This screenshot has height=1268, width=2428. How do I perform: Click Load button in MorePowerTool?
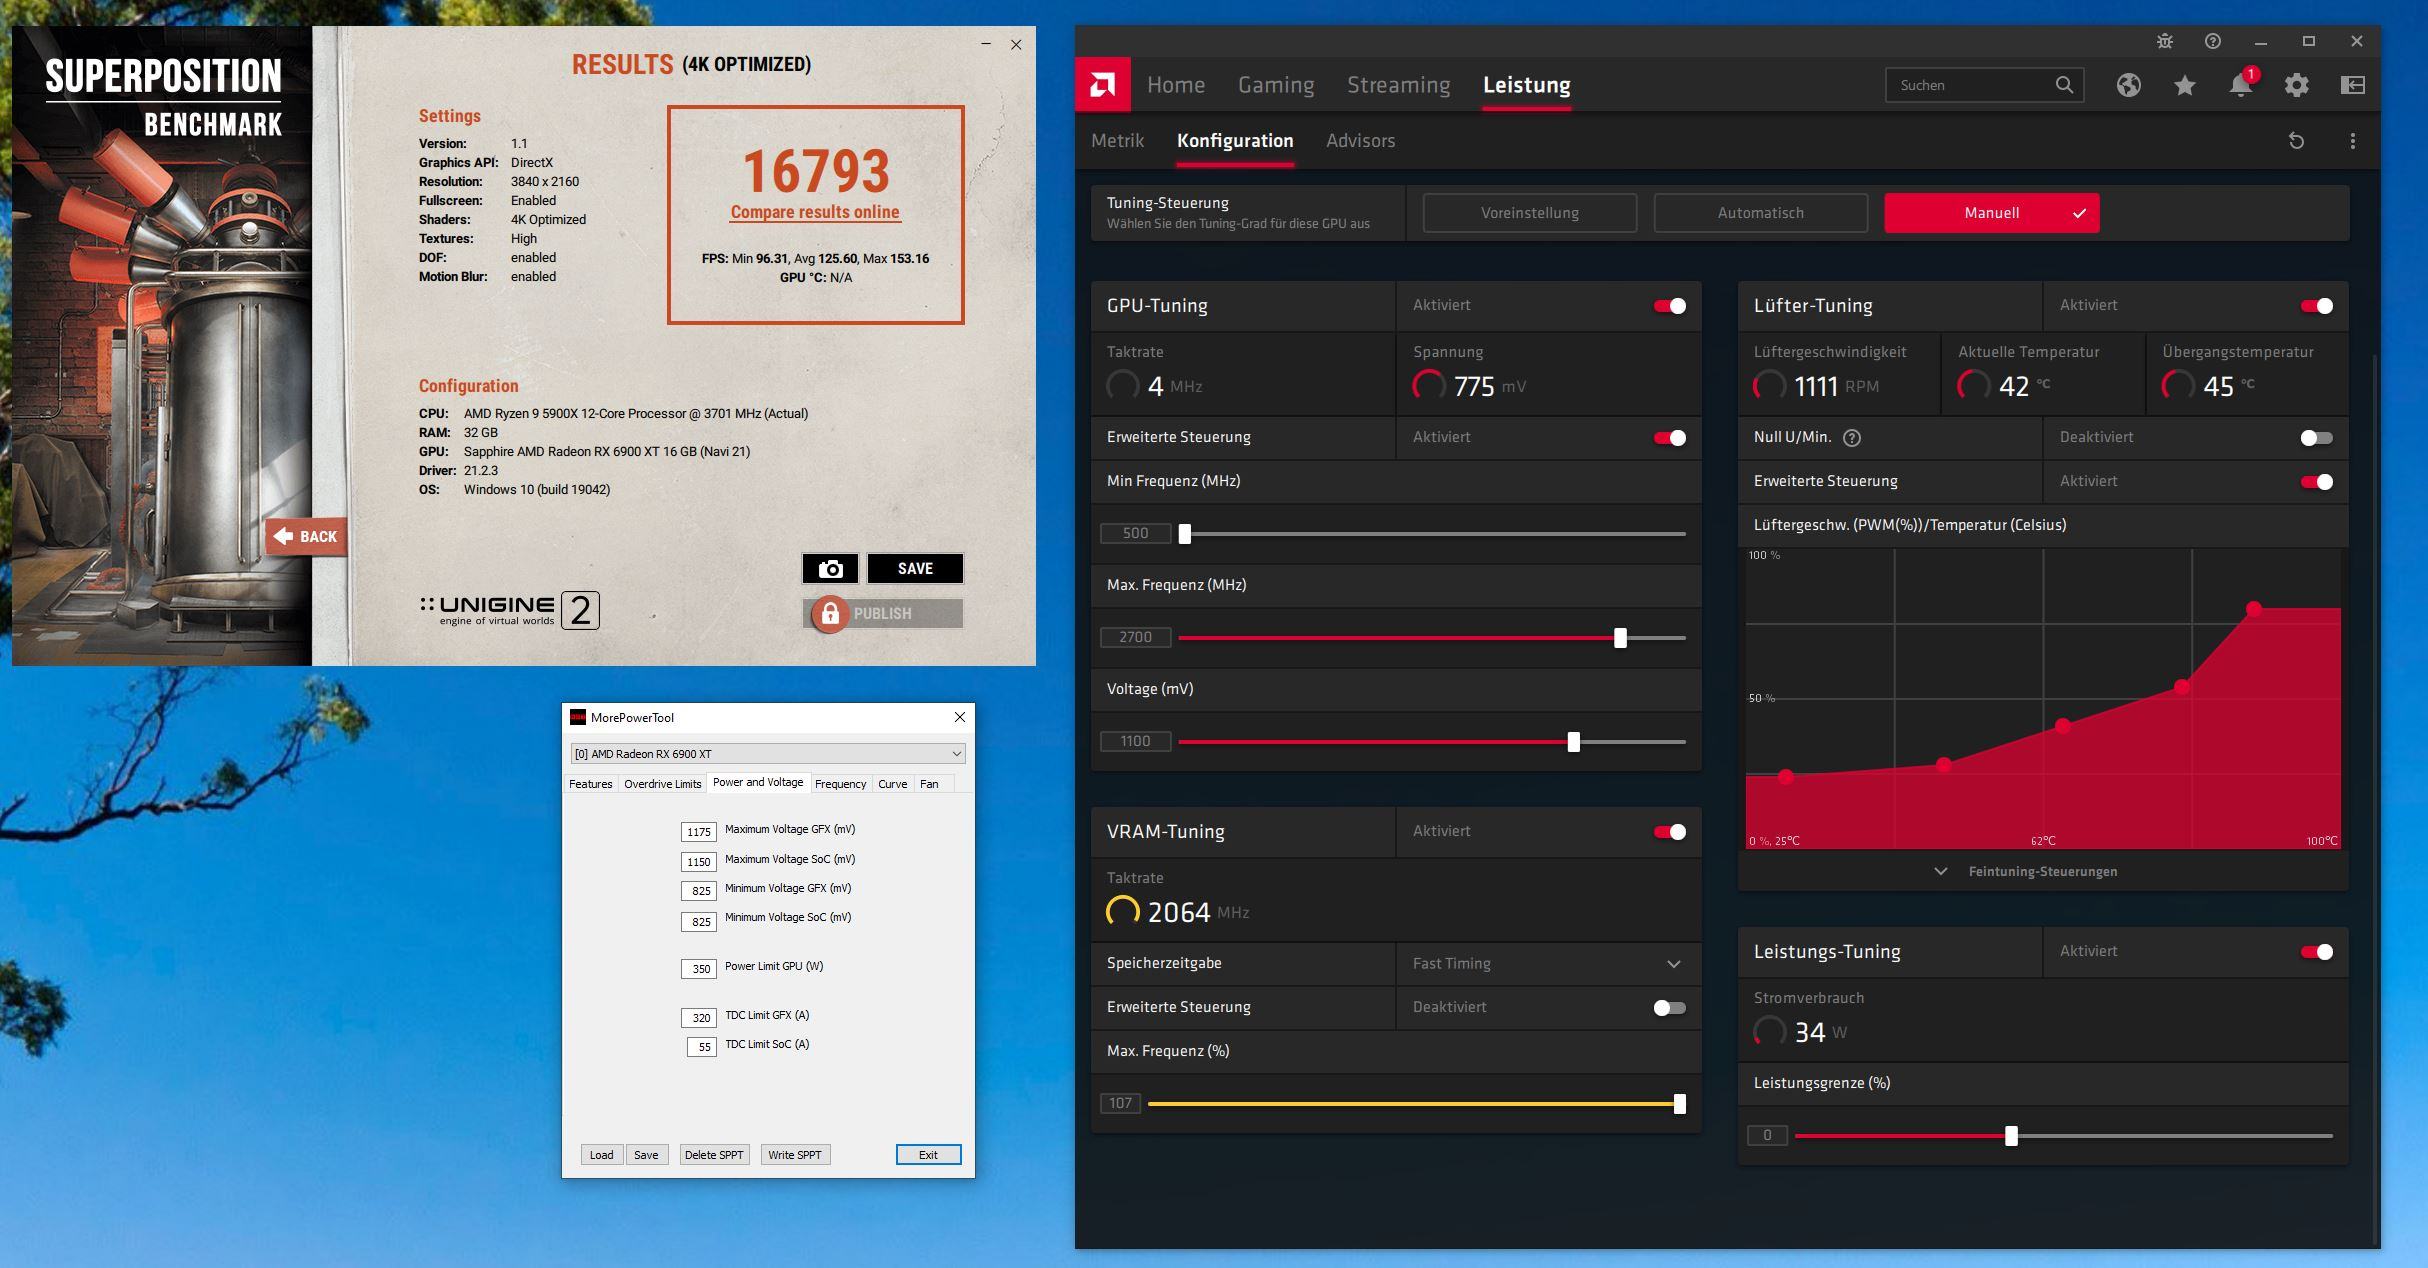(x=601, y=1155)
